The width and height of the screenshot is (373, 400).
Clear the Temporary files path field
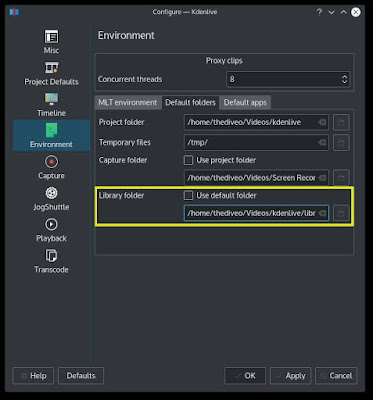pyautogui.click(x=322, y=142)
